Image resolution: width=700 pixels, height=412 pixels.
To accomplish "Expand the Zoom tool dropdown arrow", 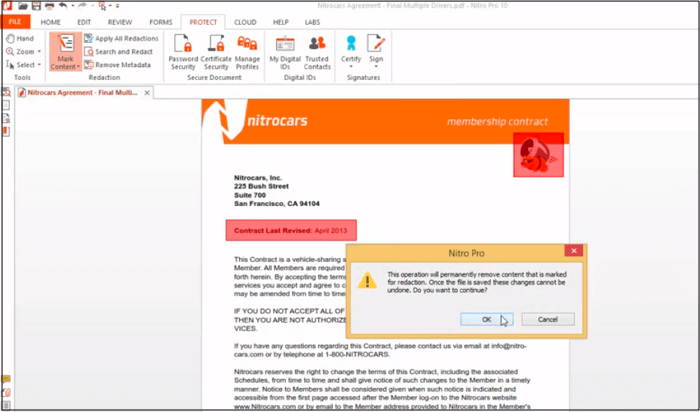I will coord(39,52).
